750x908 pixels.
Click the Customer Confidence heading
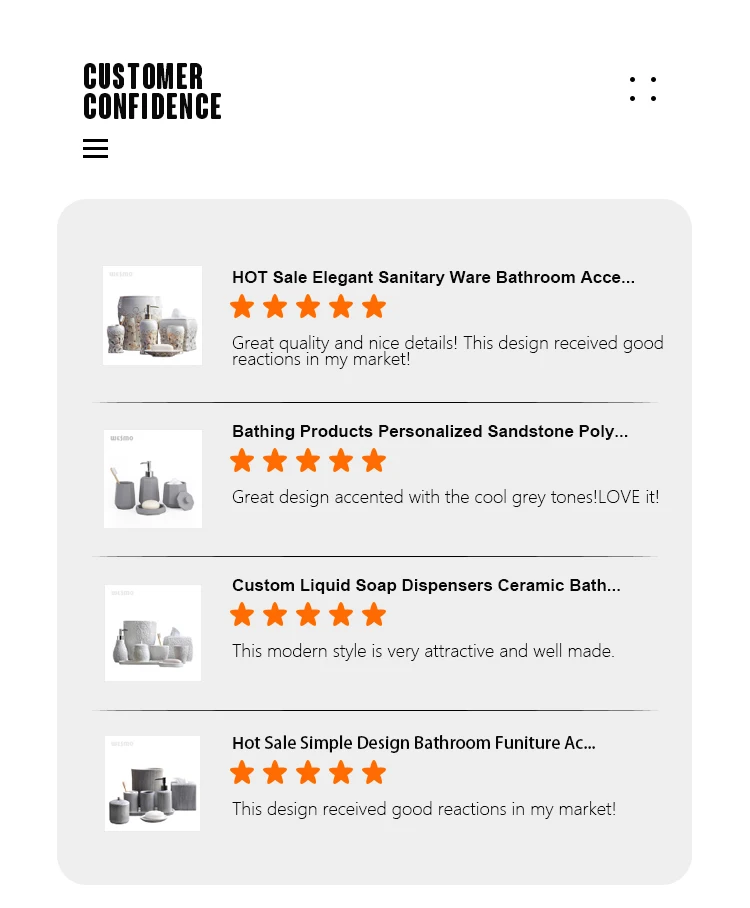[152, 91]
